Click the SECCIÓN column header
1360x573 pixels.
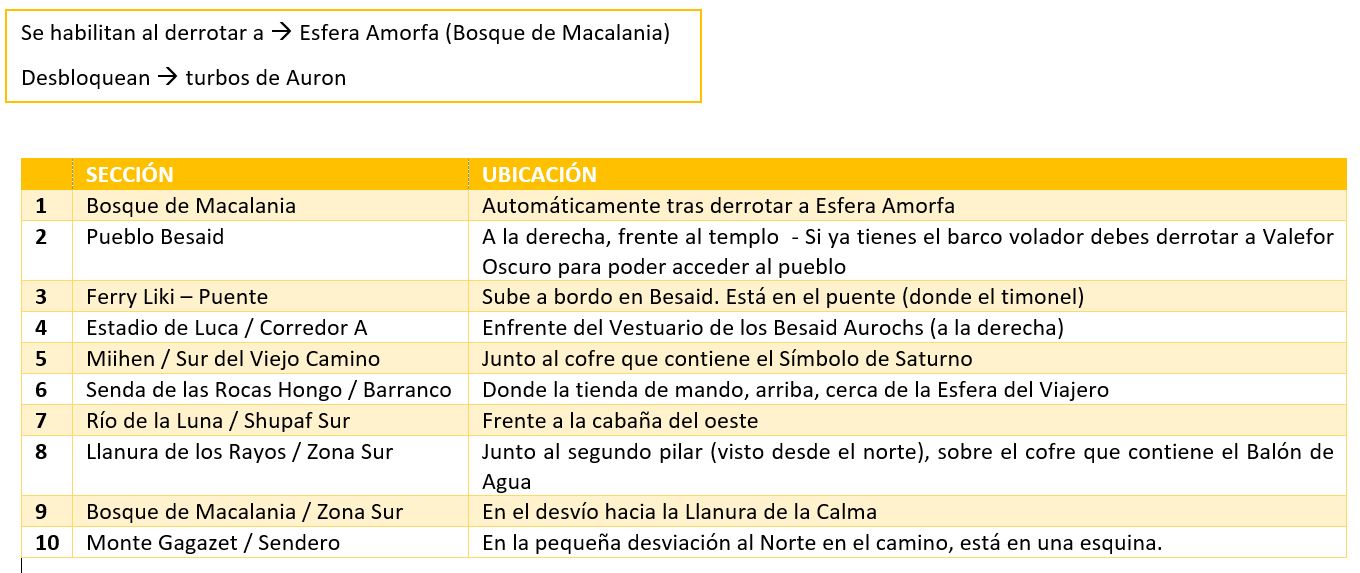click(x=130, y=174)
